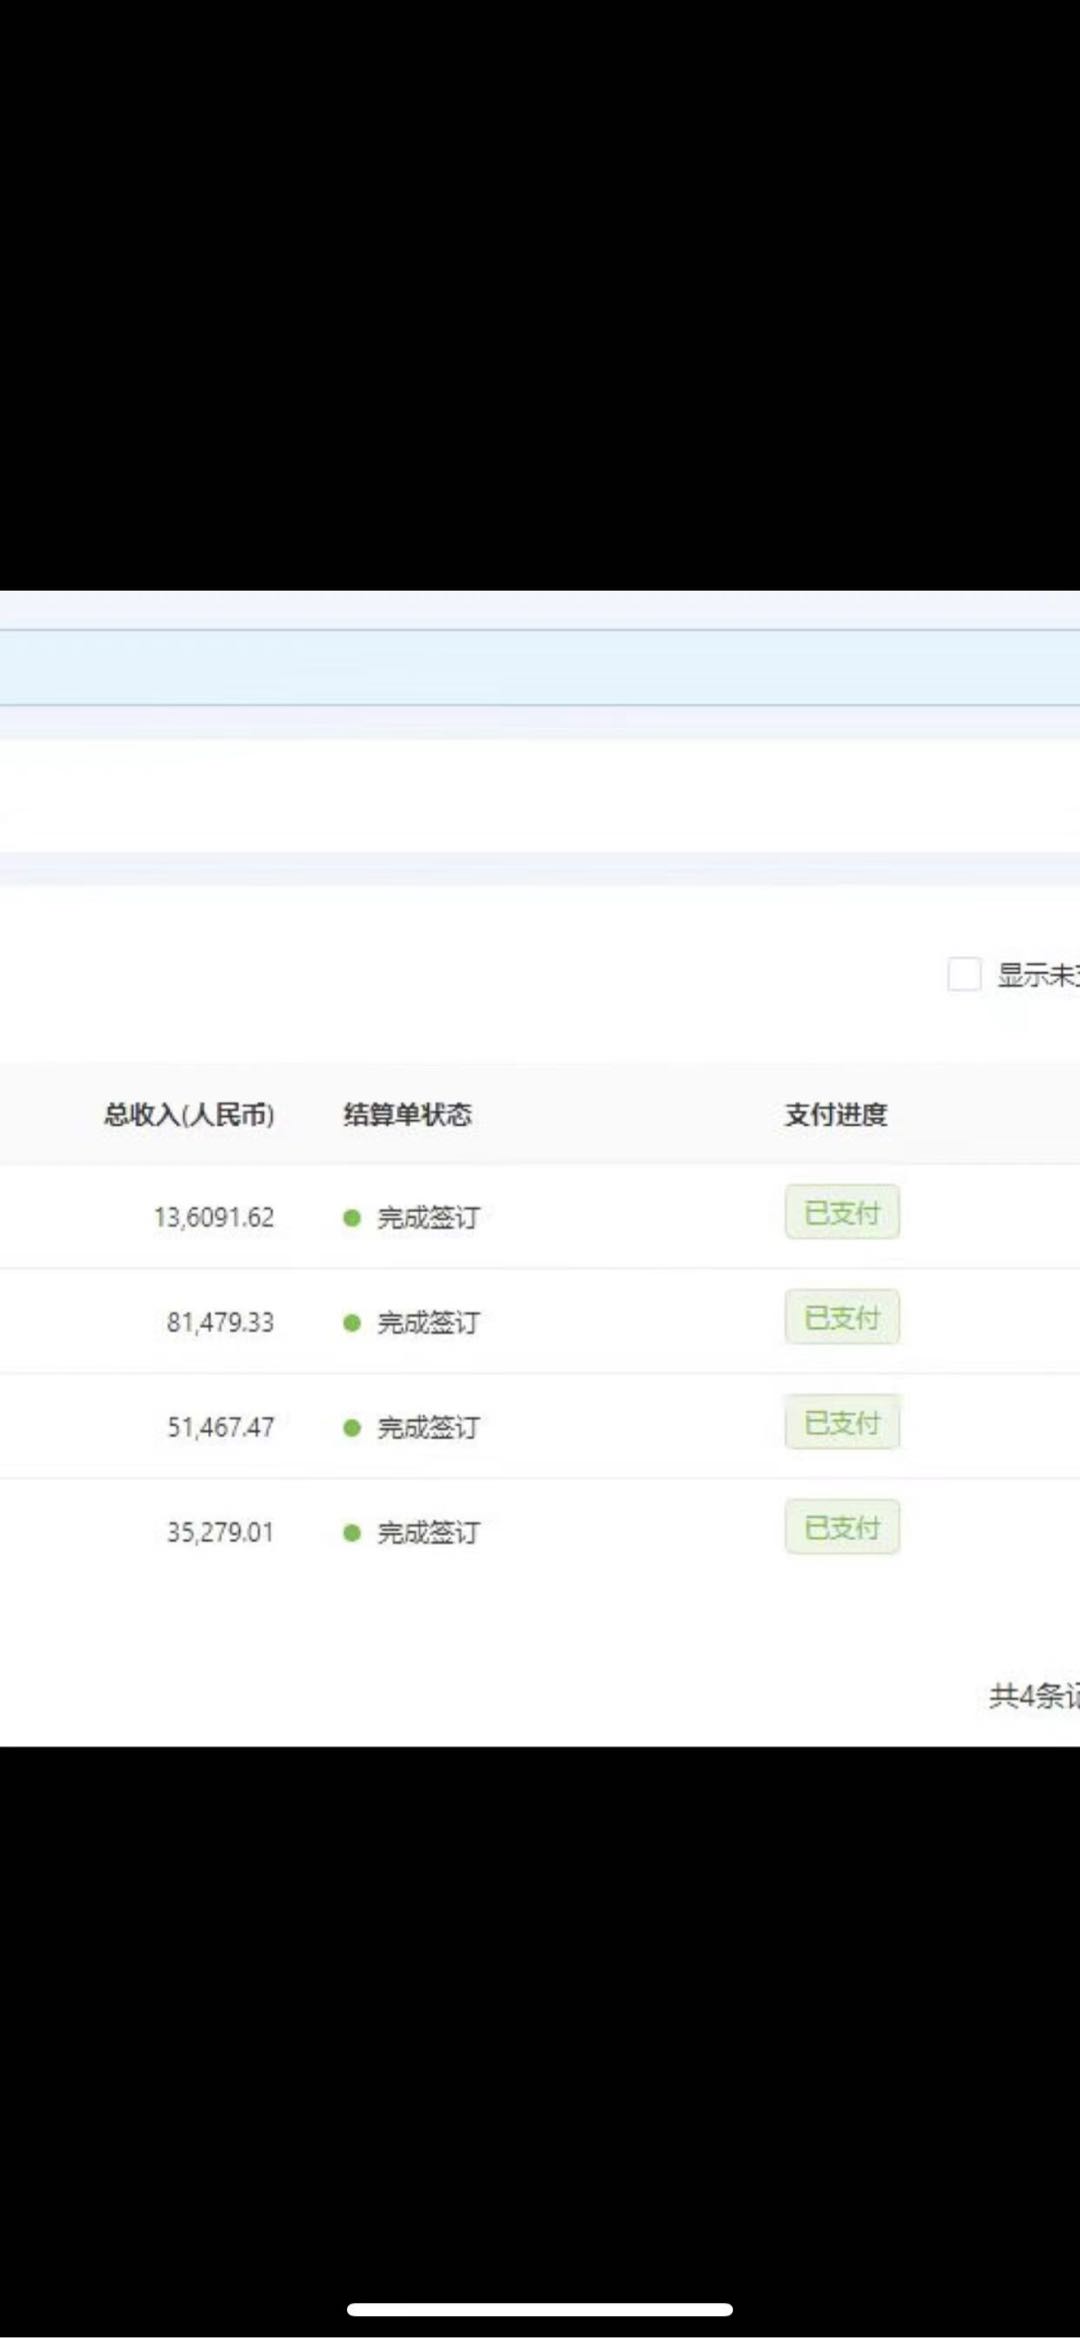
Task: Click 已支付 badge in 35,279.01 row
Action: pyautogui.click(x=842, y=1527)
